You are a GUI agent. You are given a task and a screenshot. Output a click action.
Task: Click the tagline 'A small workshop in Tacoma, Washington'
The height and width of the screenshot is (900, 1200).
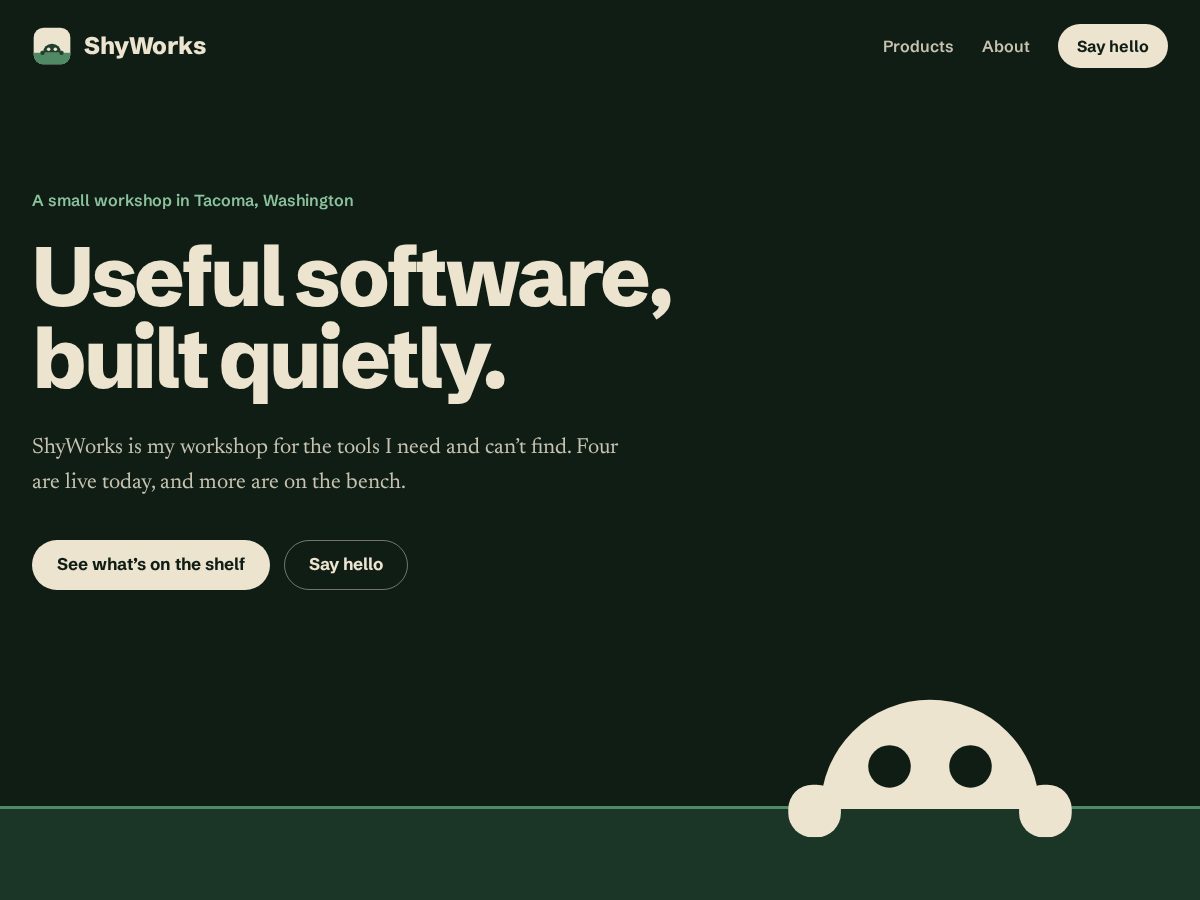(192, 200)
